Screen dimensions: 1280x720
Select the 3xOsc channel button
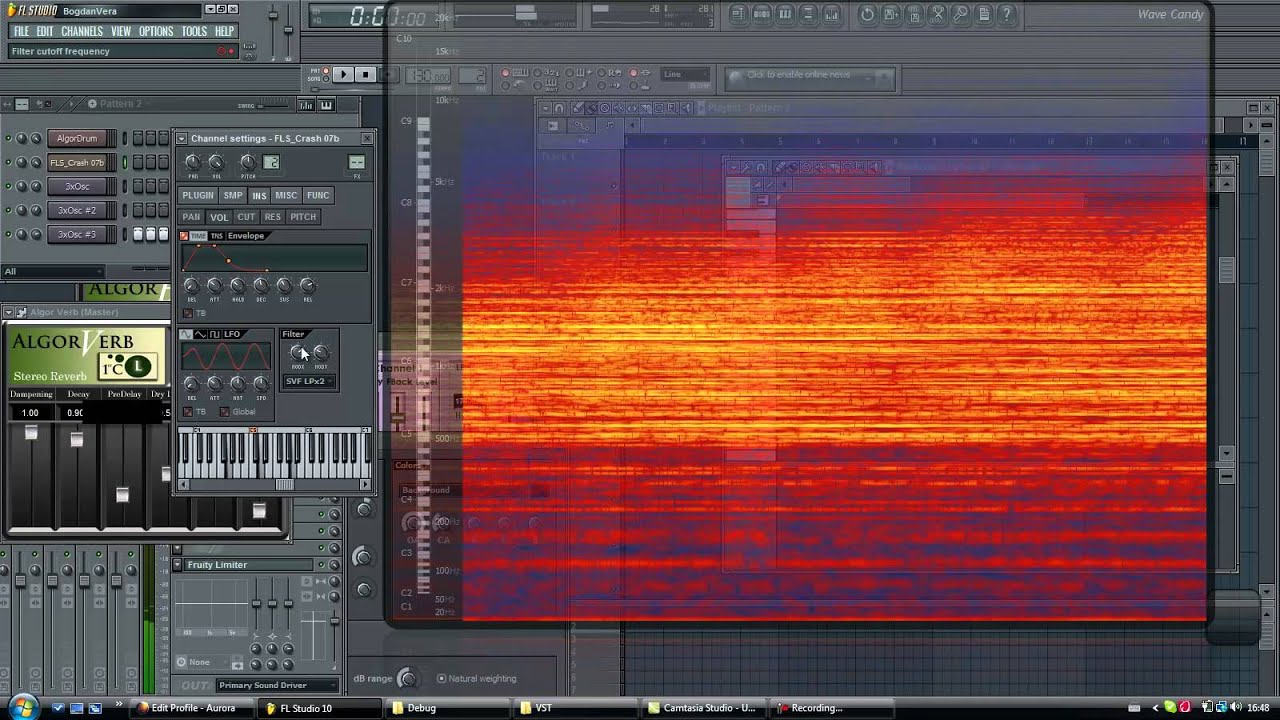pos(82,186)
